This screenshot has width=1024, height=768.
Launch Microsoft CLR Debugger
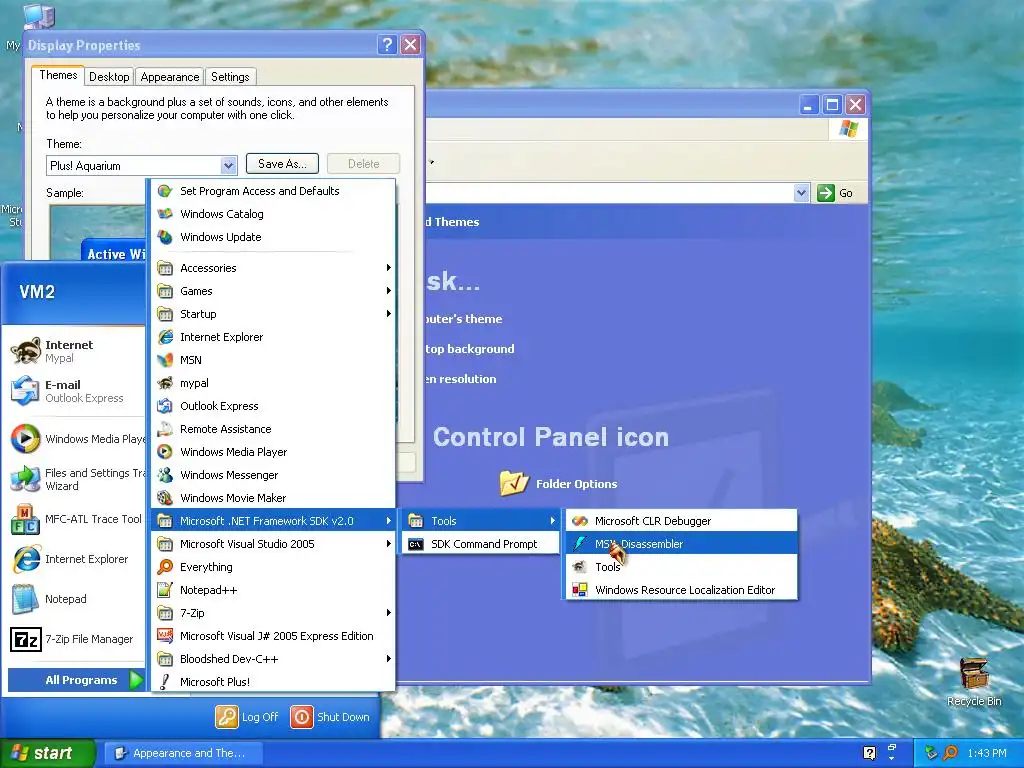coord(682,520)
